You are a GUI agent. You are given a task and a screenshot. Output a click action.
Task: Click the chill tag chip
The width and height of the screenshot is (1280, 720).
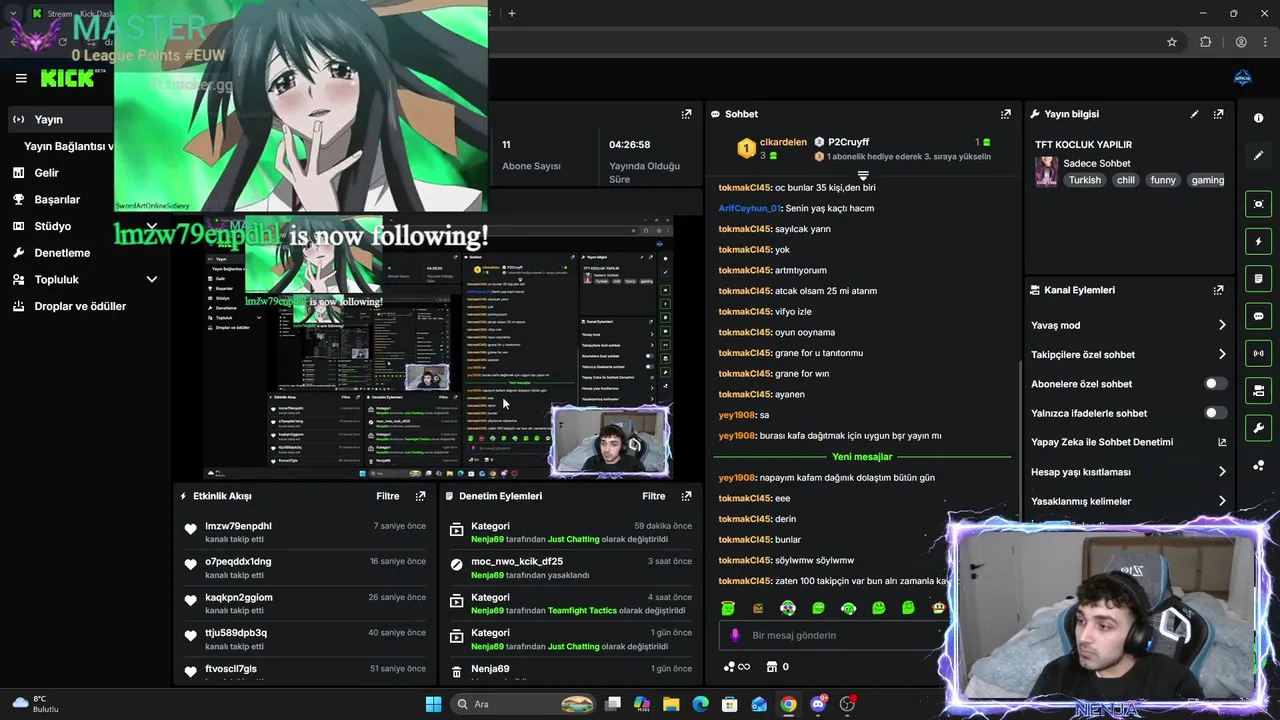[x=1126, y=180]
